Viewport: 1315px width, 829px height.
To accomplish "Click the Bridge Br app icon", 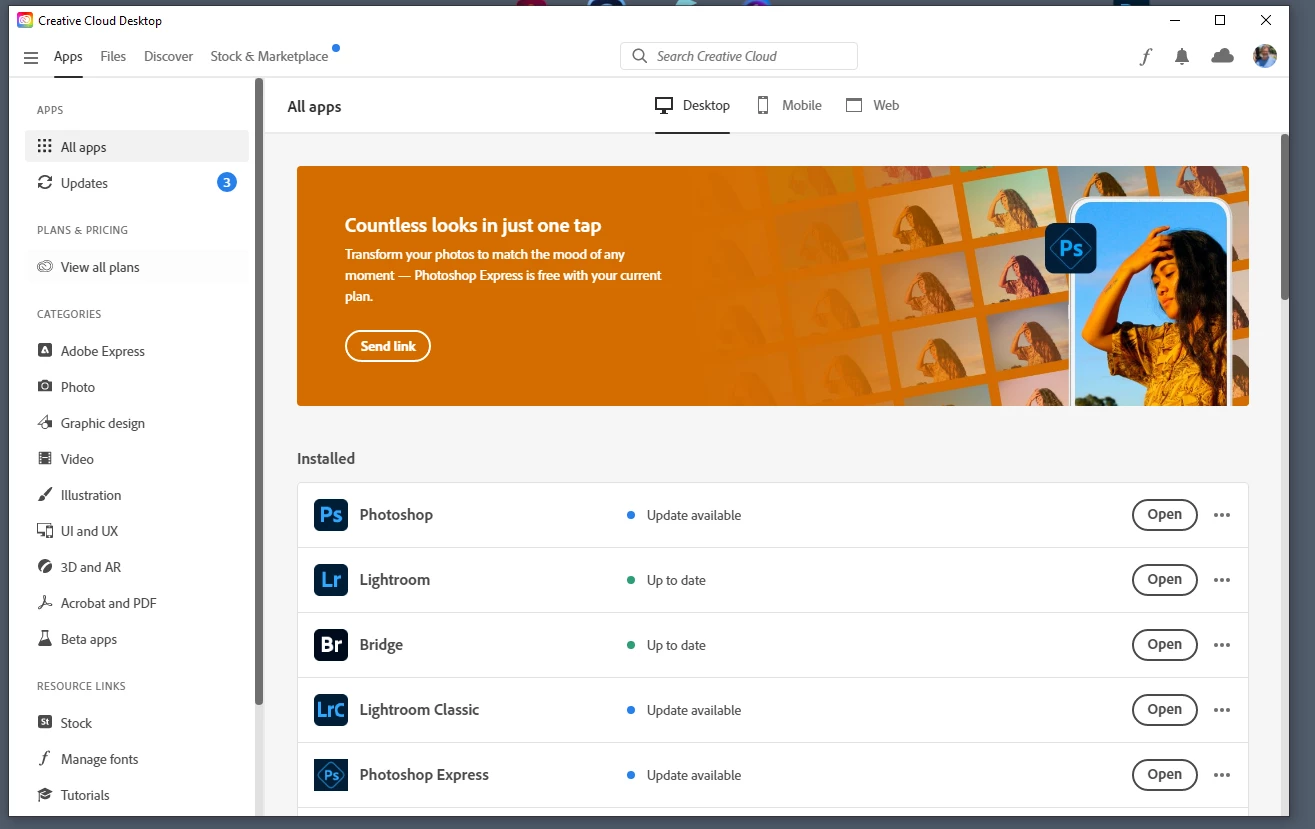I will tap(331, 645).
